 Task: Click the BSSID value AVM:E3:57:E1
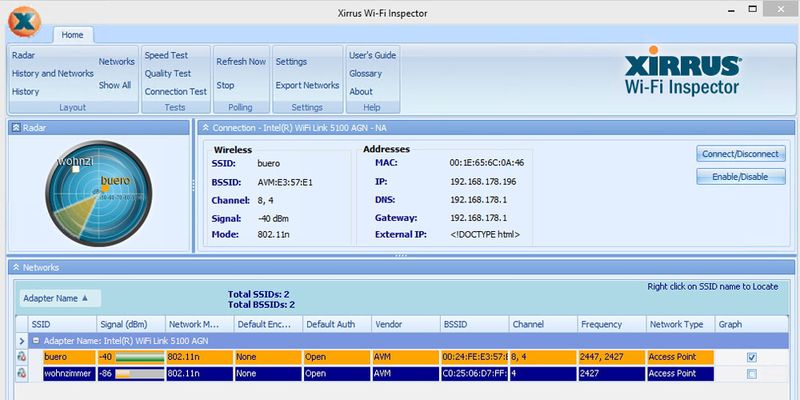[x=285, y=182]
